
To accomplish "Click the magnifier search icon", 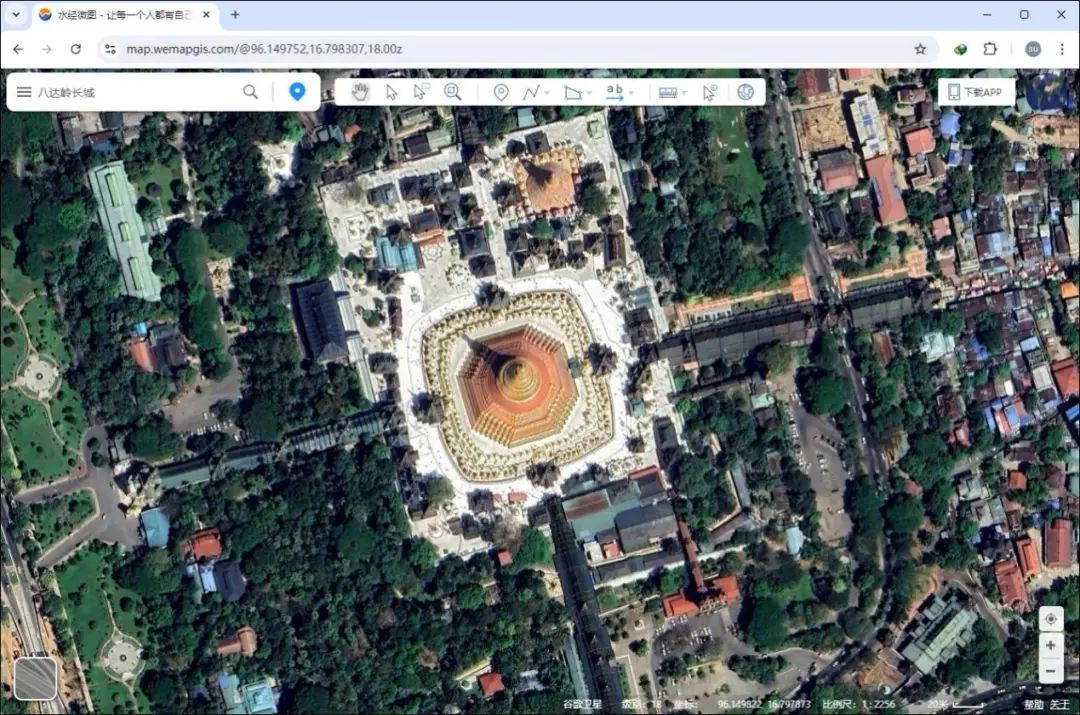I will click(251, 92).
